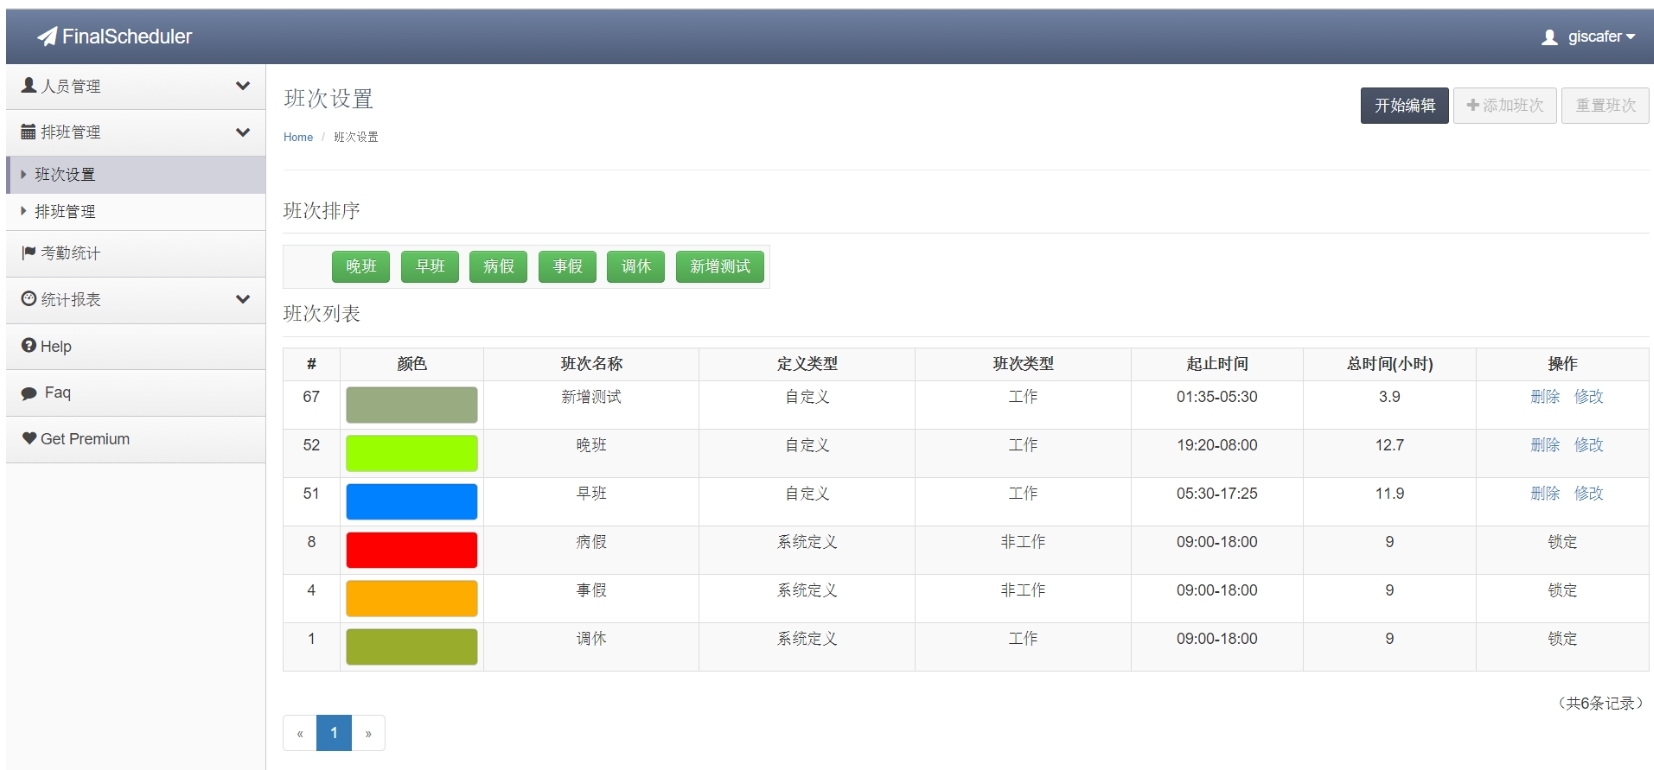This screenshot has height=770, width=1654.
Task: Open the 排班管理 submenu item
Action: point(136,212)
